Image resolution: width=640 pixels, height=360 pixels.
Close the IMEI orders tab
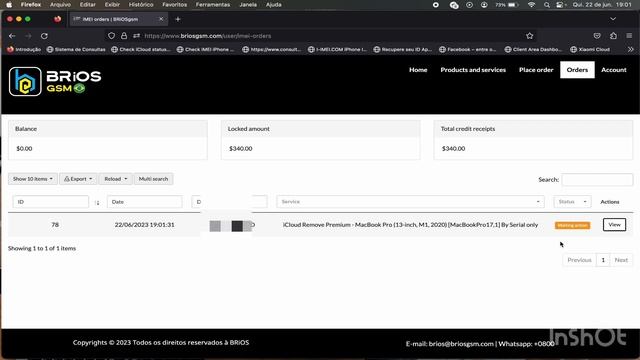click(x=161, y=19)
